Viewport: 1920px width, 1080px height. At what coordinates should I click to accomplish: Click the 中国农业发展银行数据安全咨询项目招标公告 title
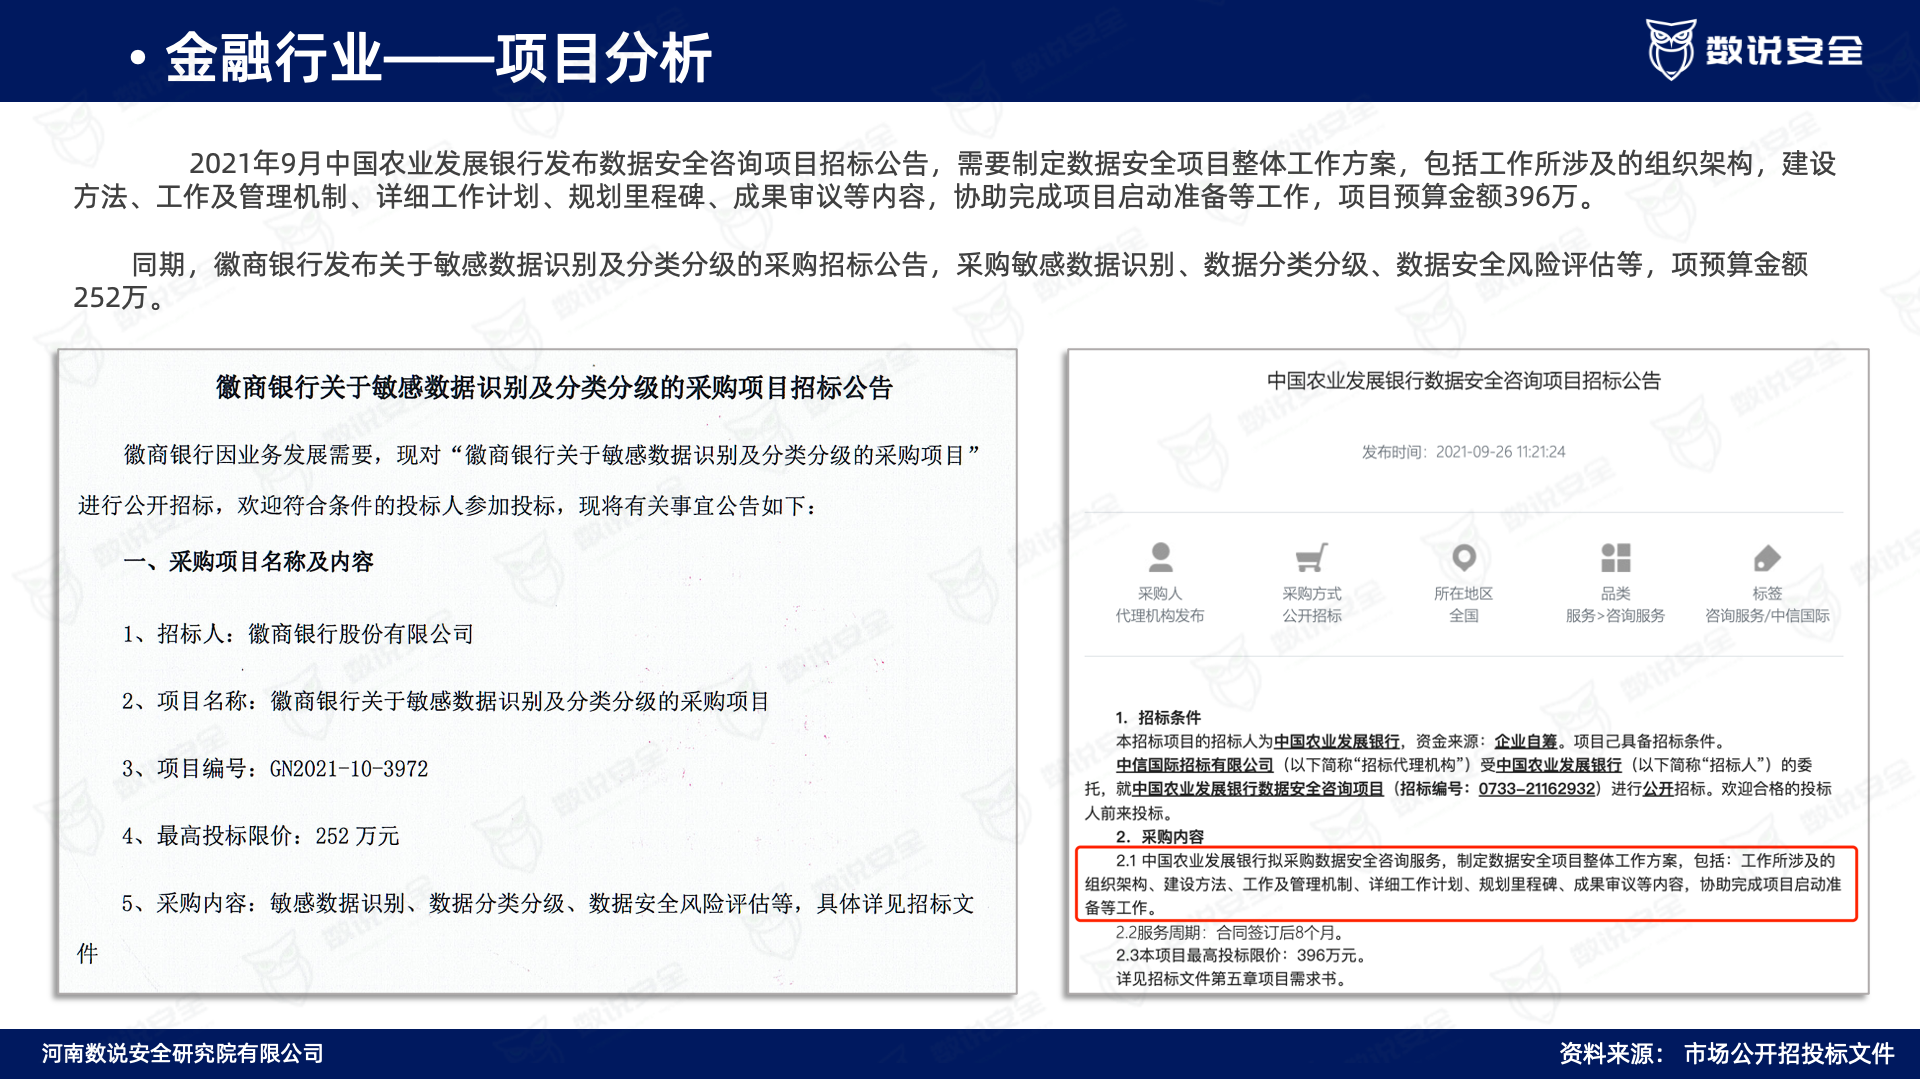1464,381
